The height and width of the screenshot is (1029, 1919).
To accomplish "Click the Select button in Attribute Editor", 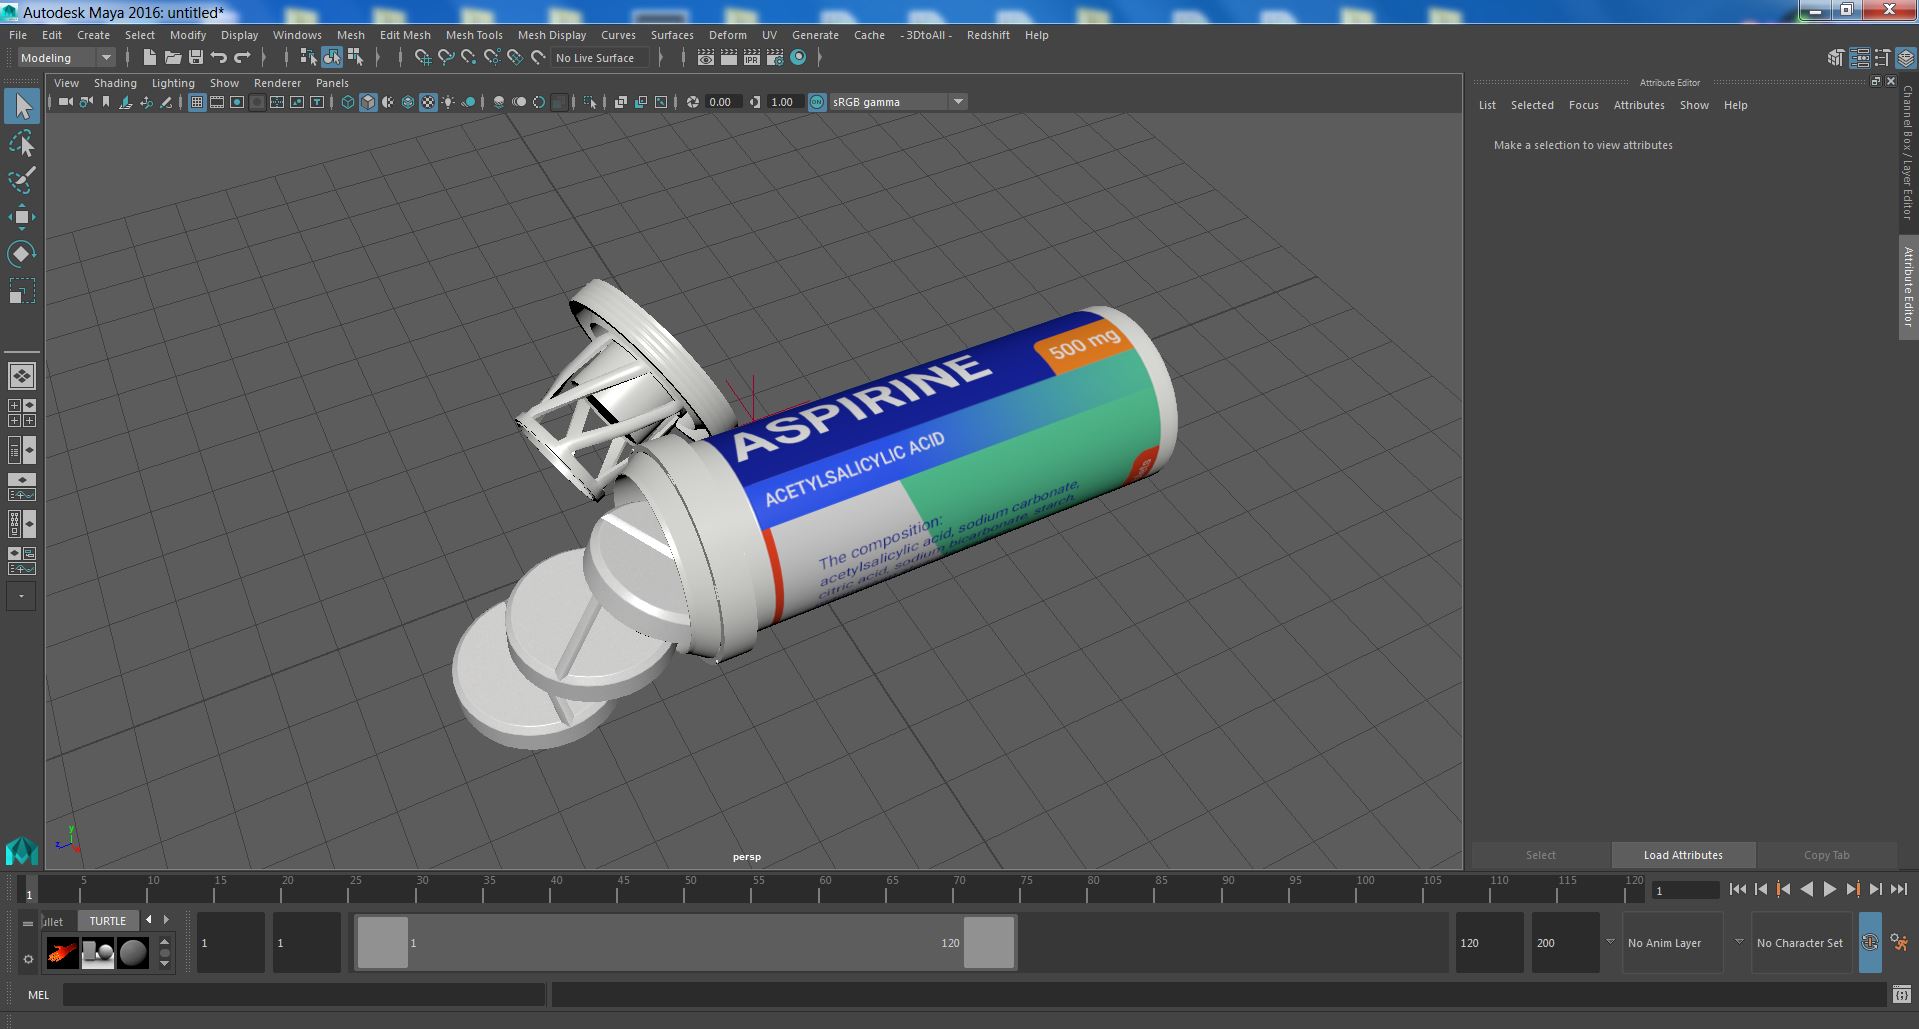I will click(1540, 855).
